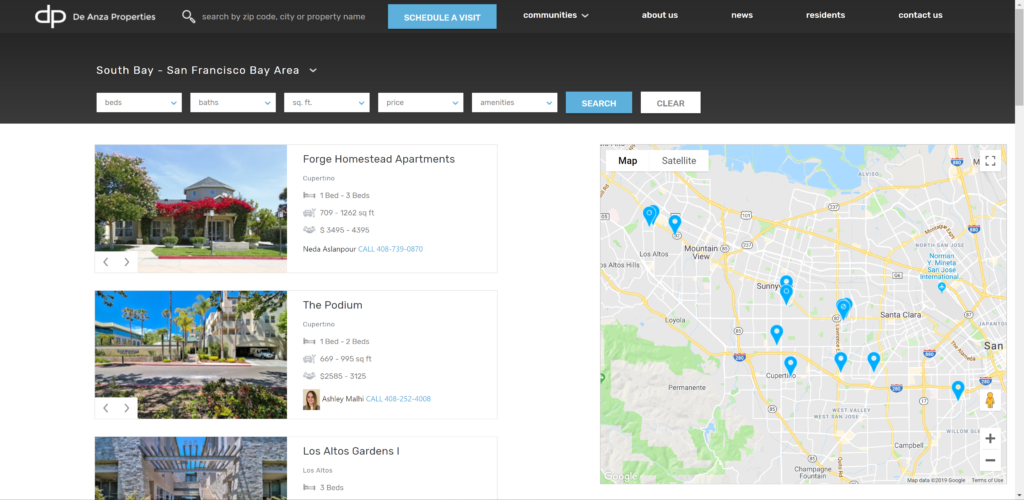The width and height of the screenshot is (1024, 500).
Task: Zoom out on the map
Action: [990, 460]
